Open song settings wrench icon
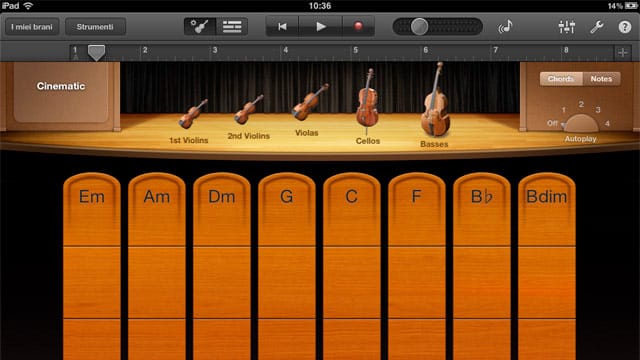Viewport: 640px width, 360px height. pos(597,27)
